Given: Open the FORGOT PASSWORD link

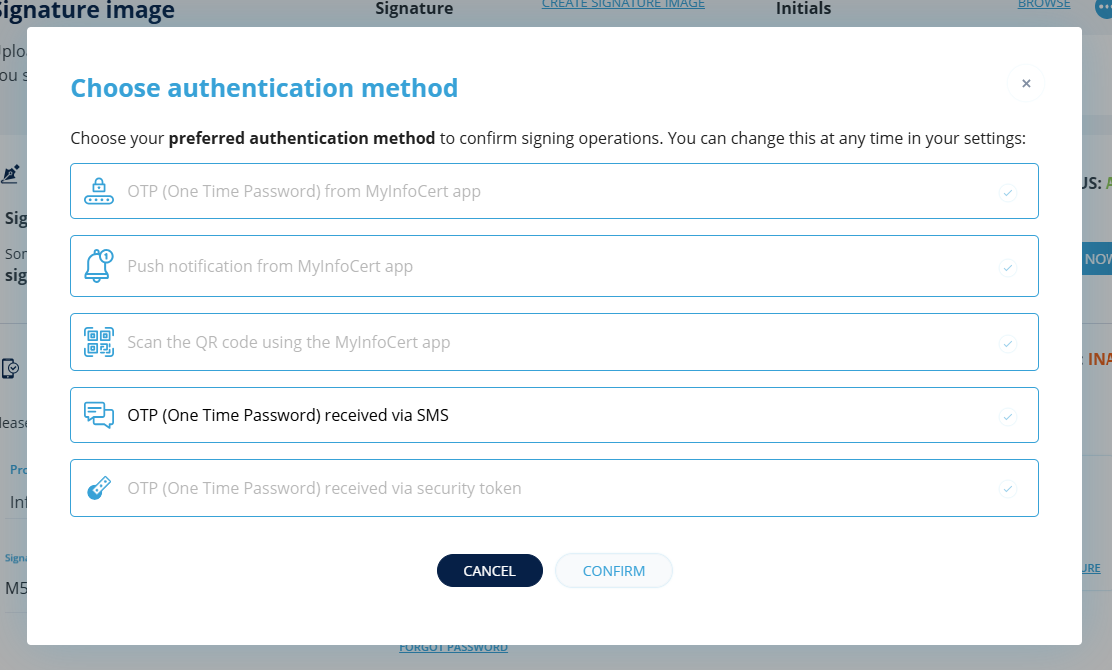Looking at the screenshot, I should click(453, 648).
